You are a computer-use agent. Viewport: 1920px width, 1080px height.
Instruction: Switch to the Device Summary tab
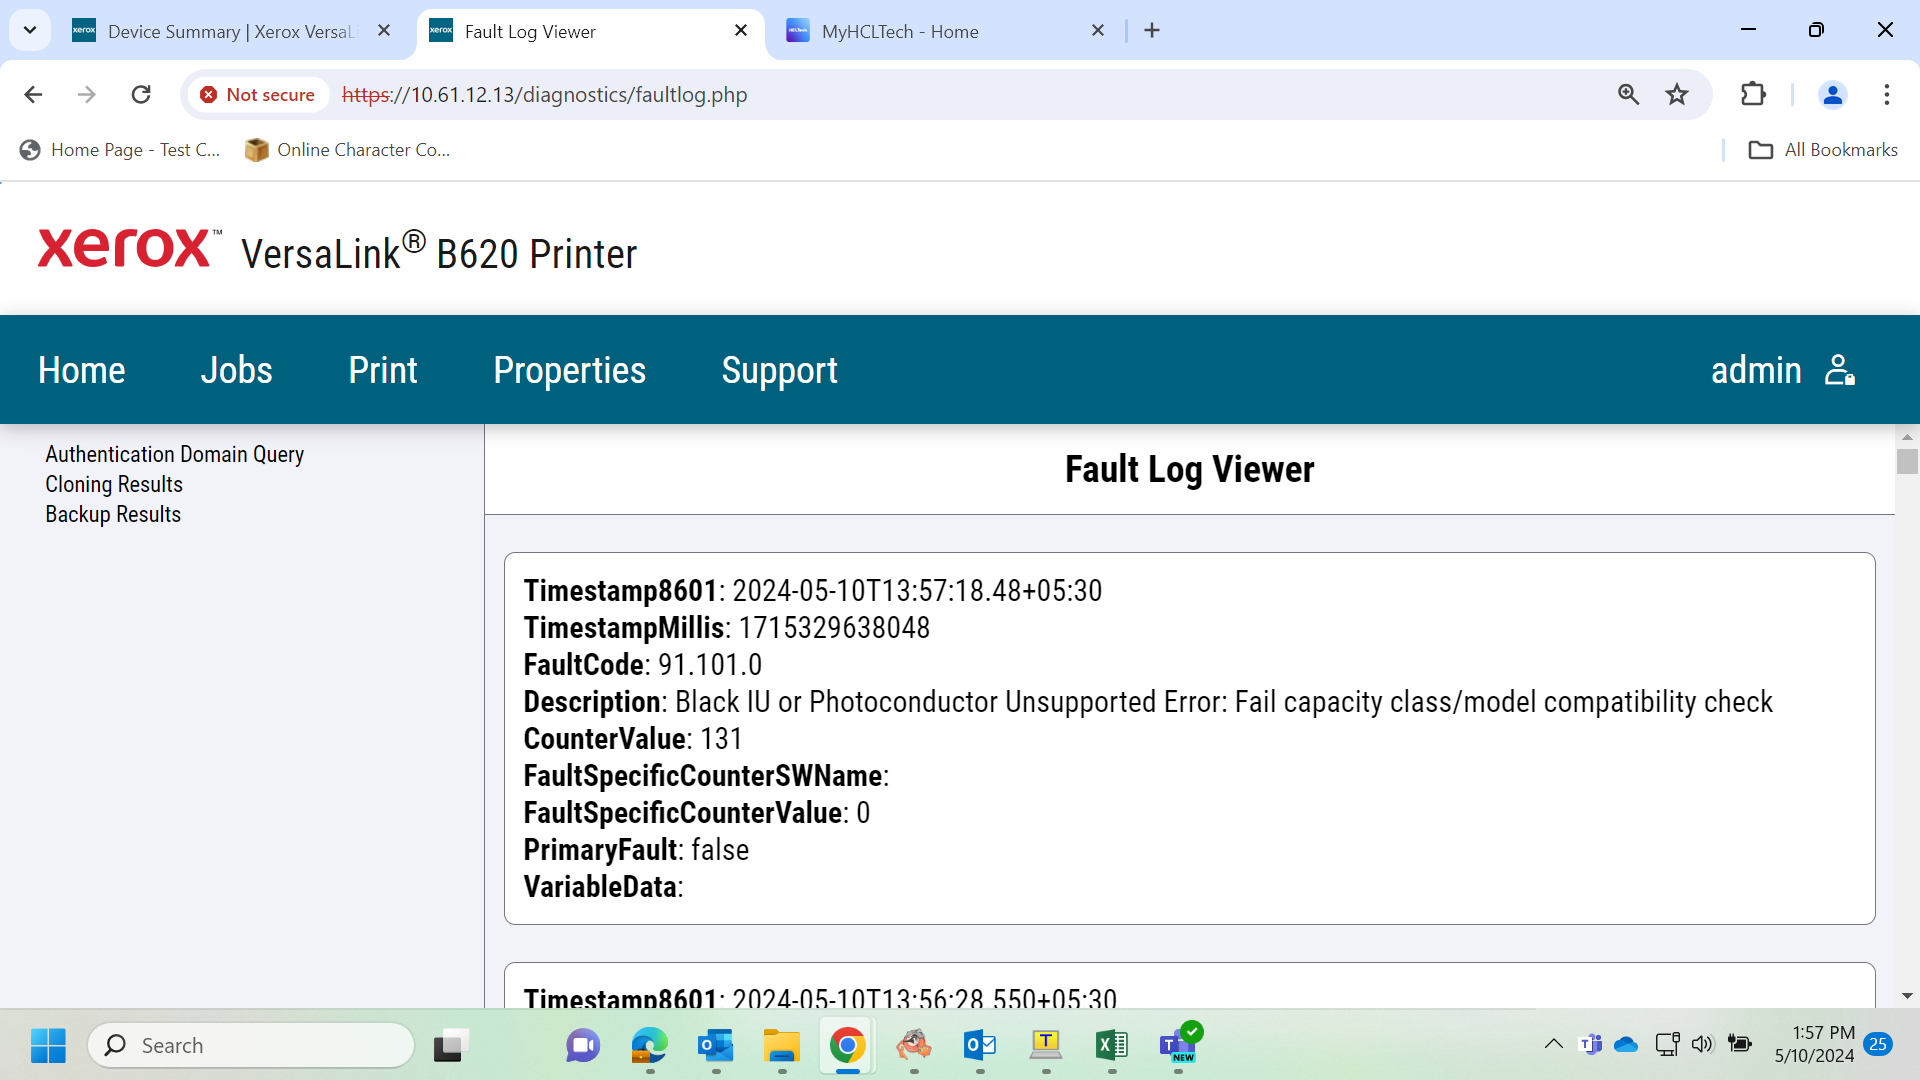230,31
